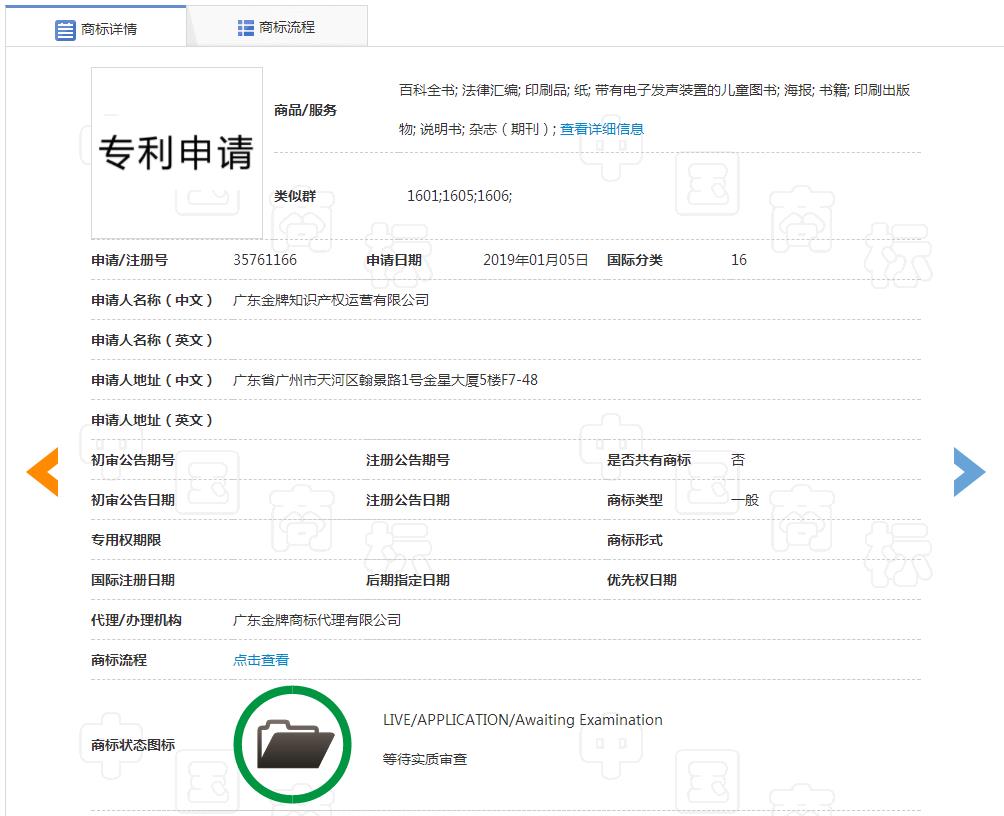Open the 专利申请 trademark image
The width and height of the screenshot is (1004, 816).
click(x=177, y=152)
